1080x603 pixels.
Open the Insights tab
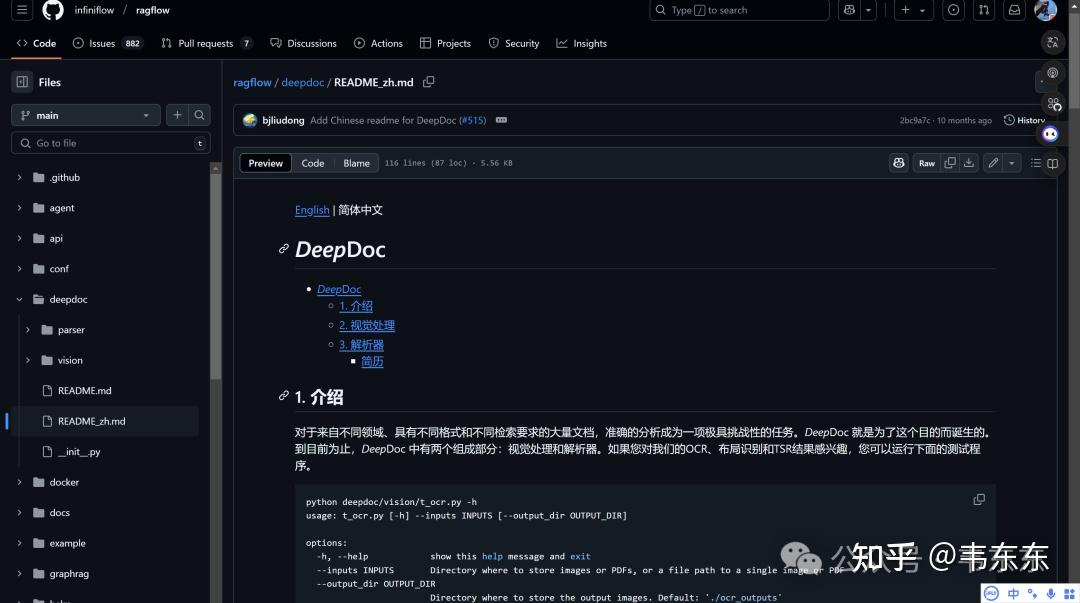[582, 43]
